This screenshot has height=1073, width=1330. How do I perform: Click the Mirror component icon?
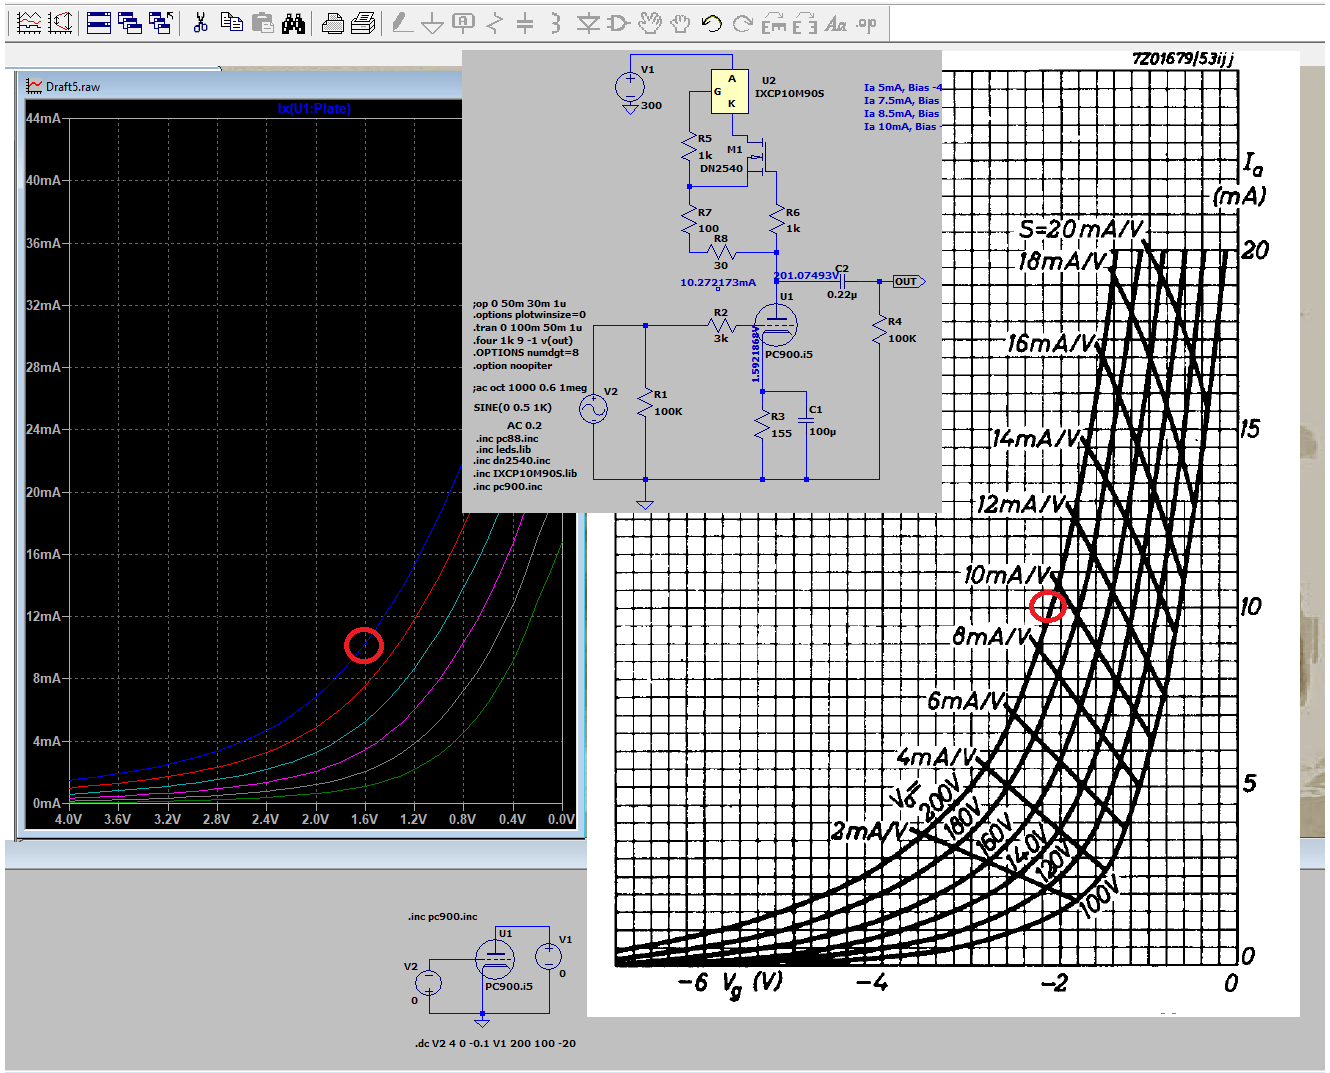(804, 22)
